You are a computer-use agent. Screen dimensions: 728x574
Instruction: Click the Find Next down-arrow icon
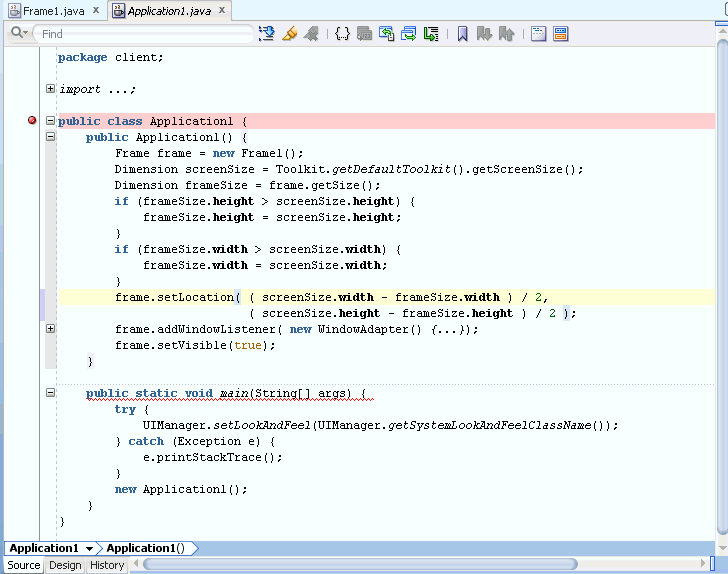[x=266, y=33]
